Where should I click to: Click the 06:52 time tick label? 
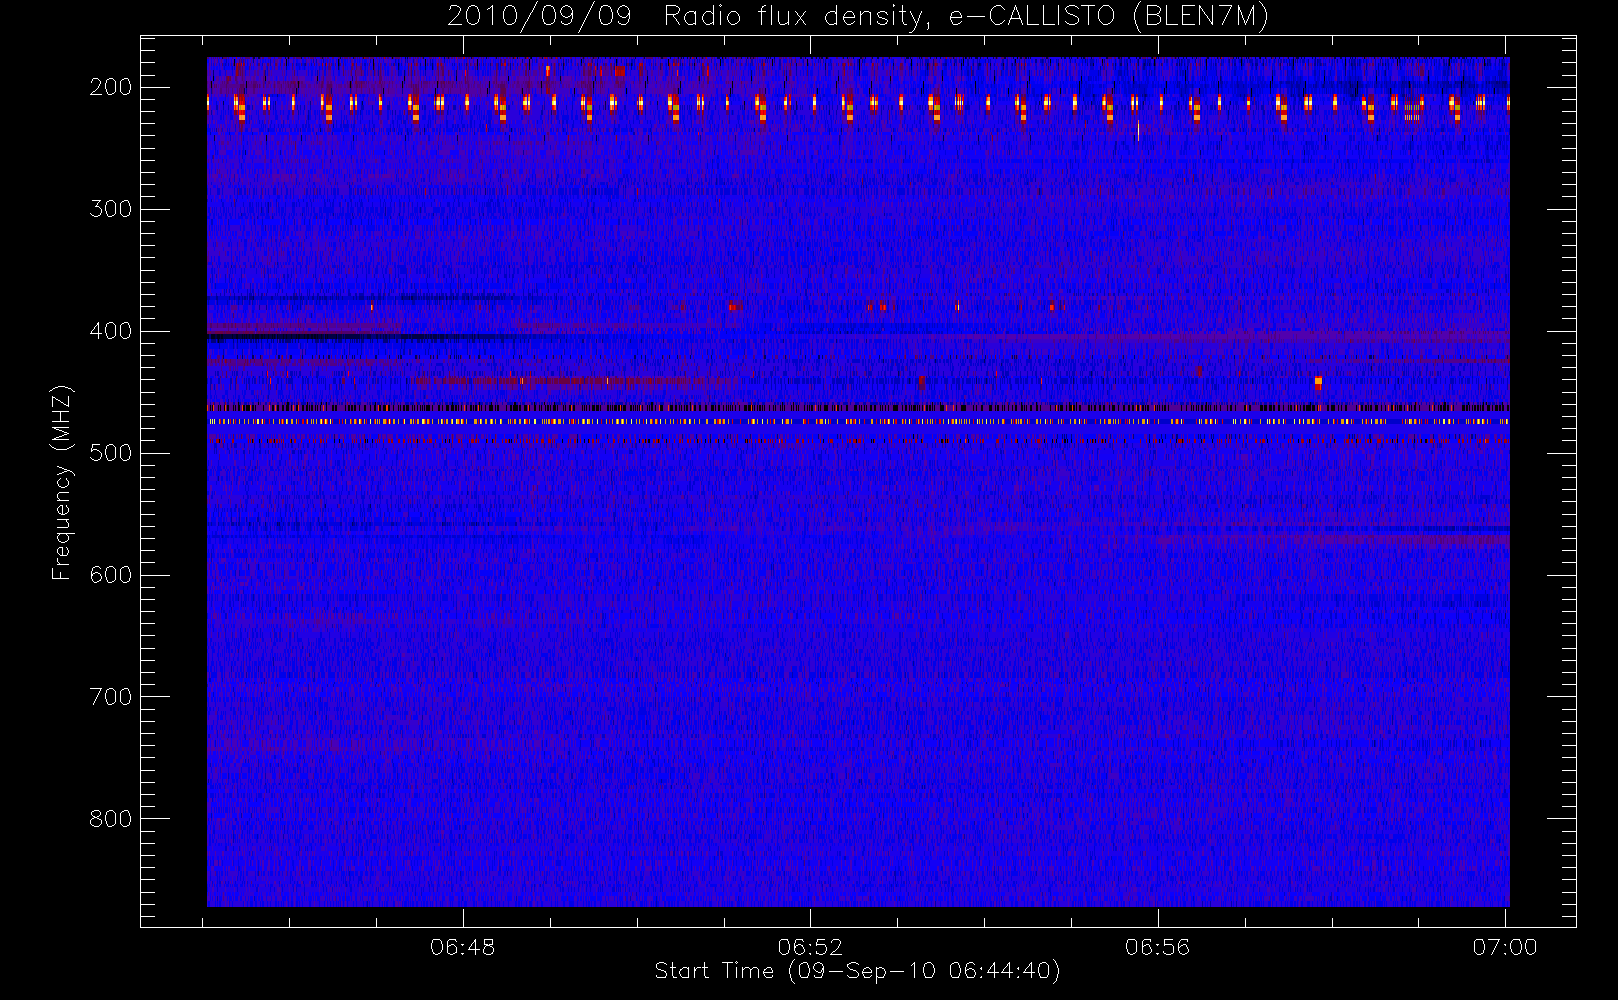(x=810, y=947)
